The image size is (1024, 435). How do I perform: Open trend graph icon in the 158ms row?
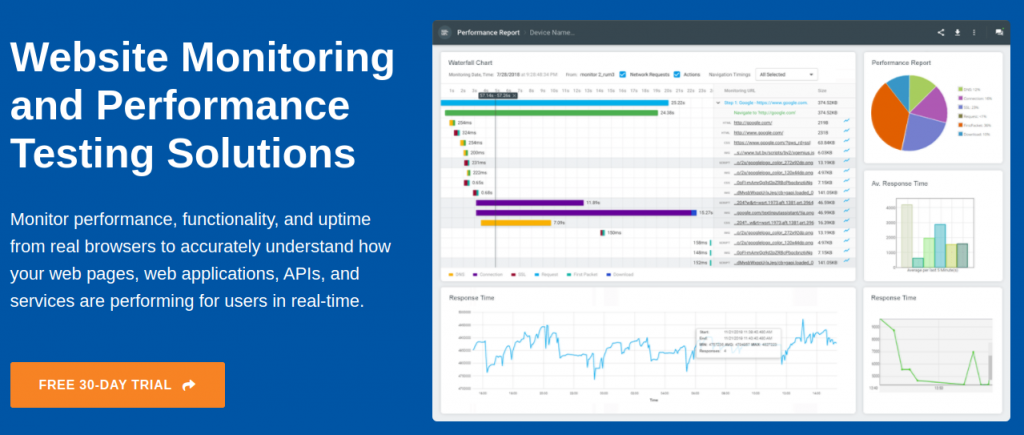(847, 242)
